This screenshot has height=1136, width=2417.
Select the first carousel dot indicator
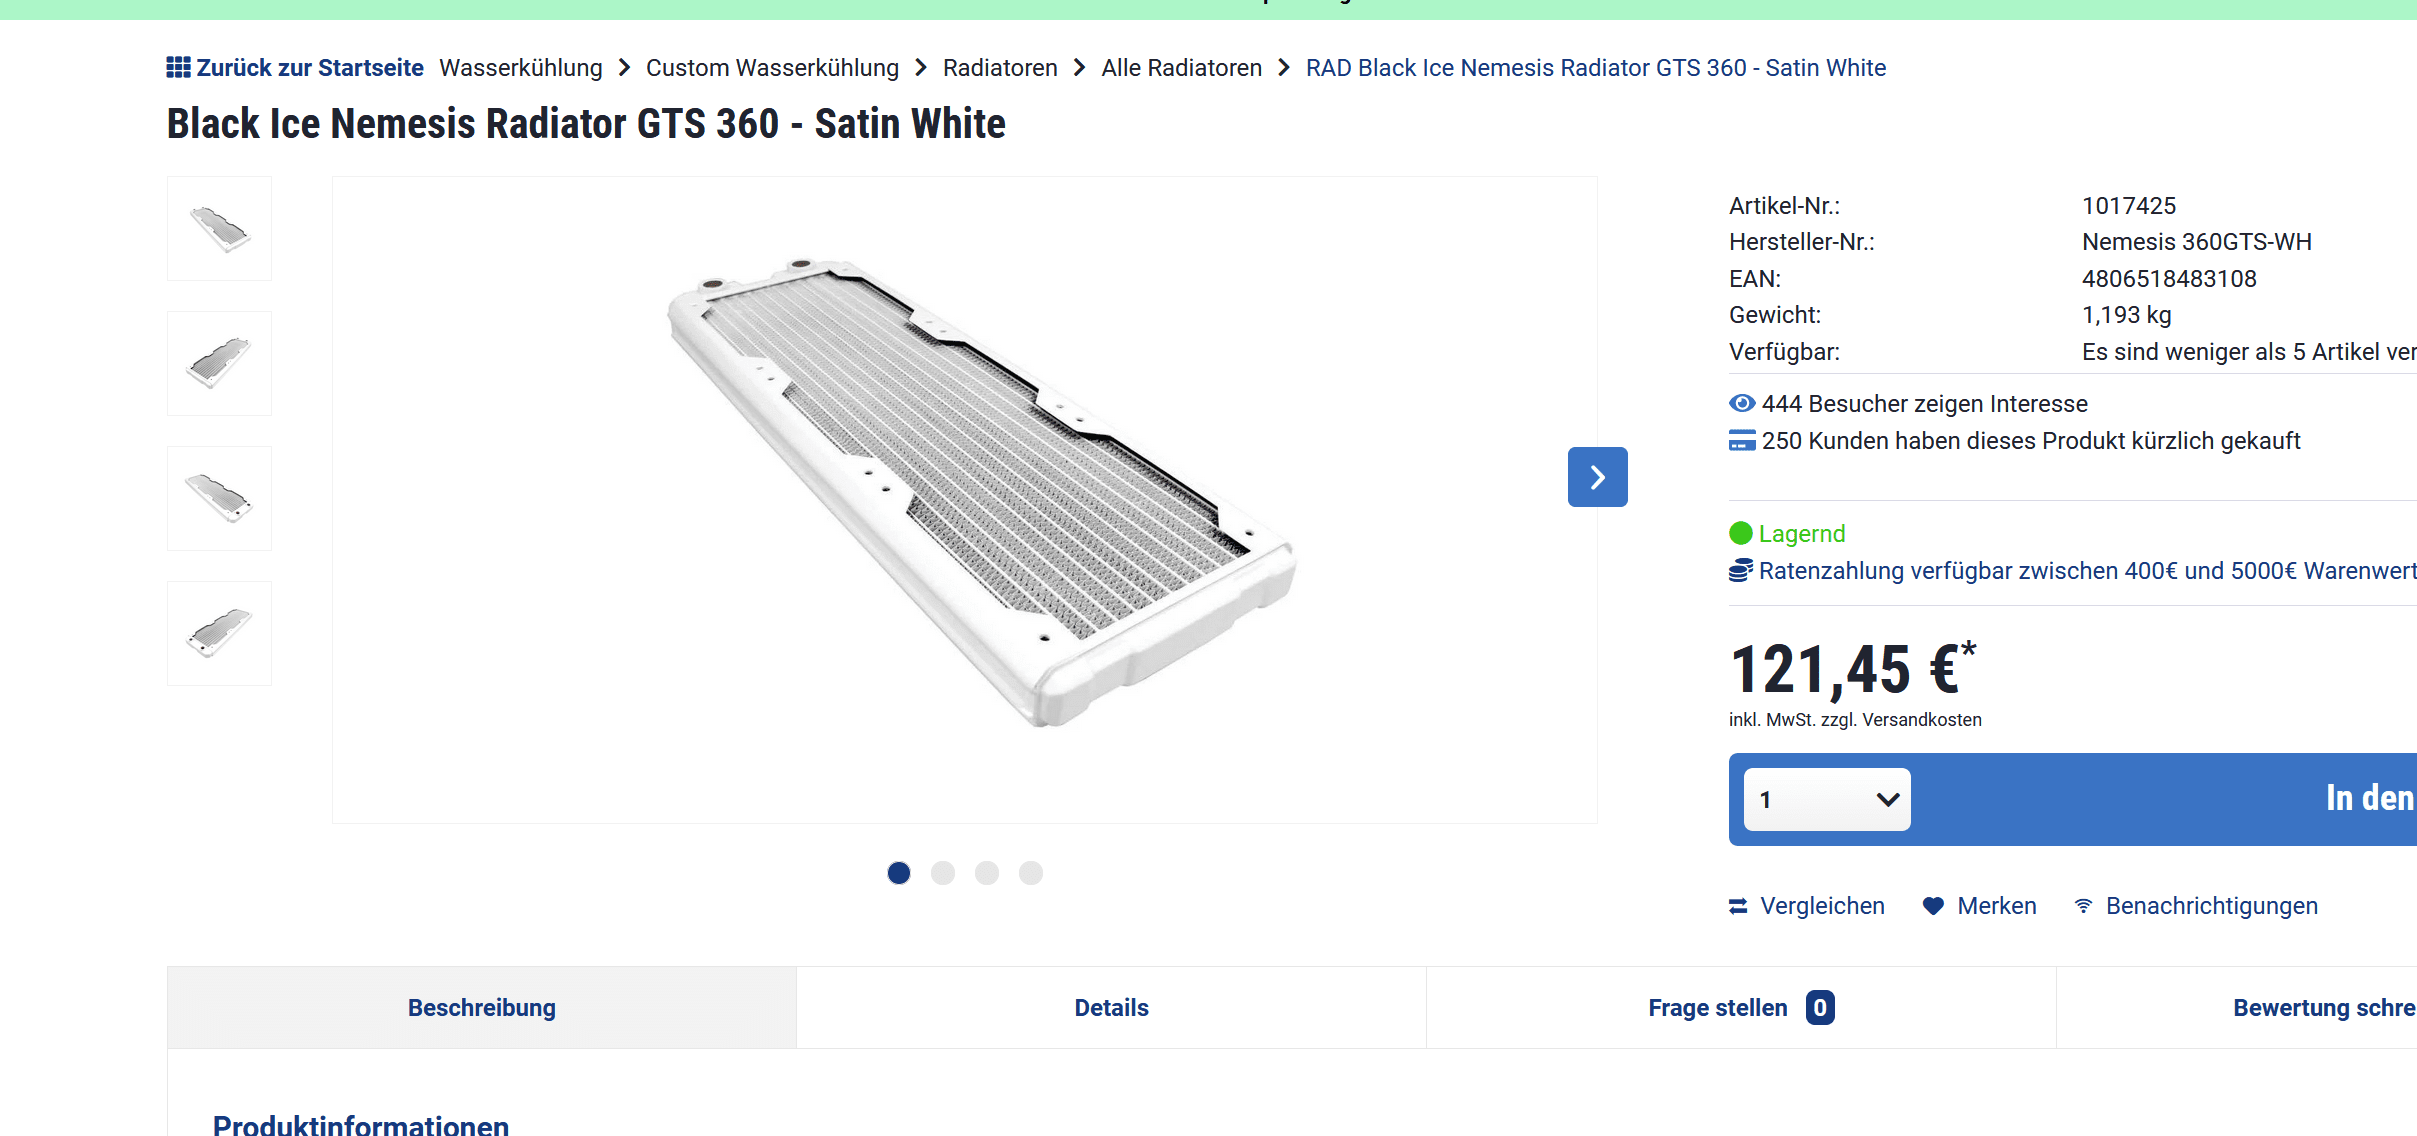(899, 873)
